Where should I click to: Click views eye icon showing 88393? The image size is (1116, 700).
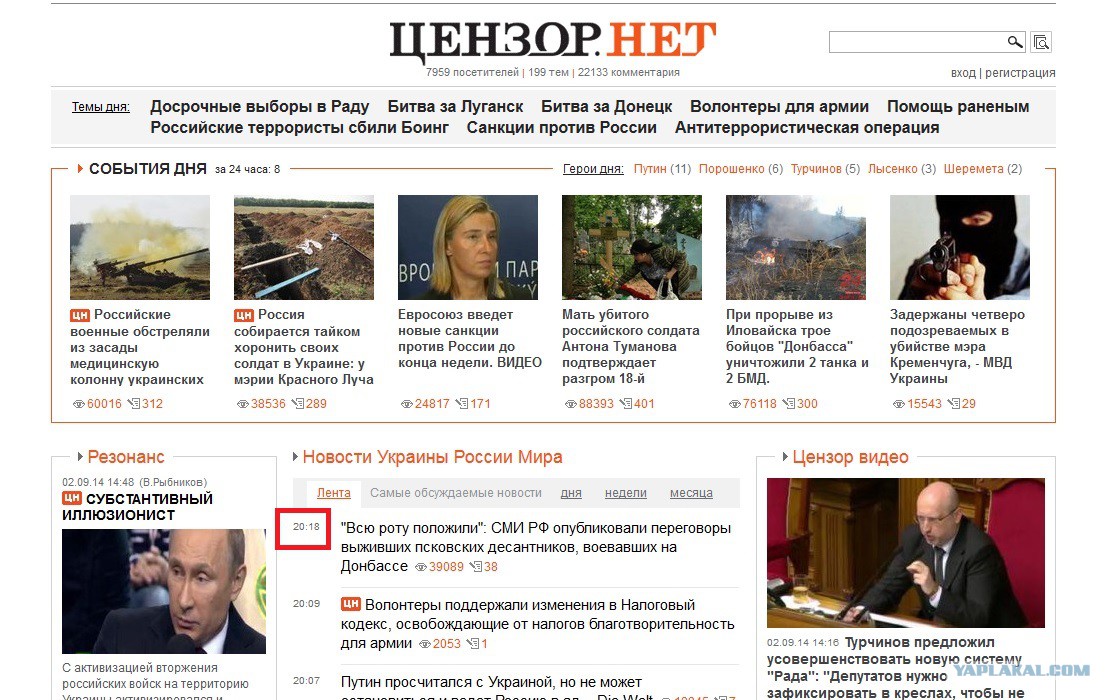click(x=570, y=404)
